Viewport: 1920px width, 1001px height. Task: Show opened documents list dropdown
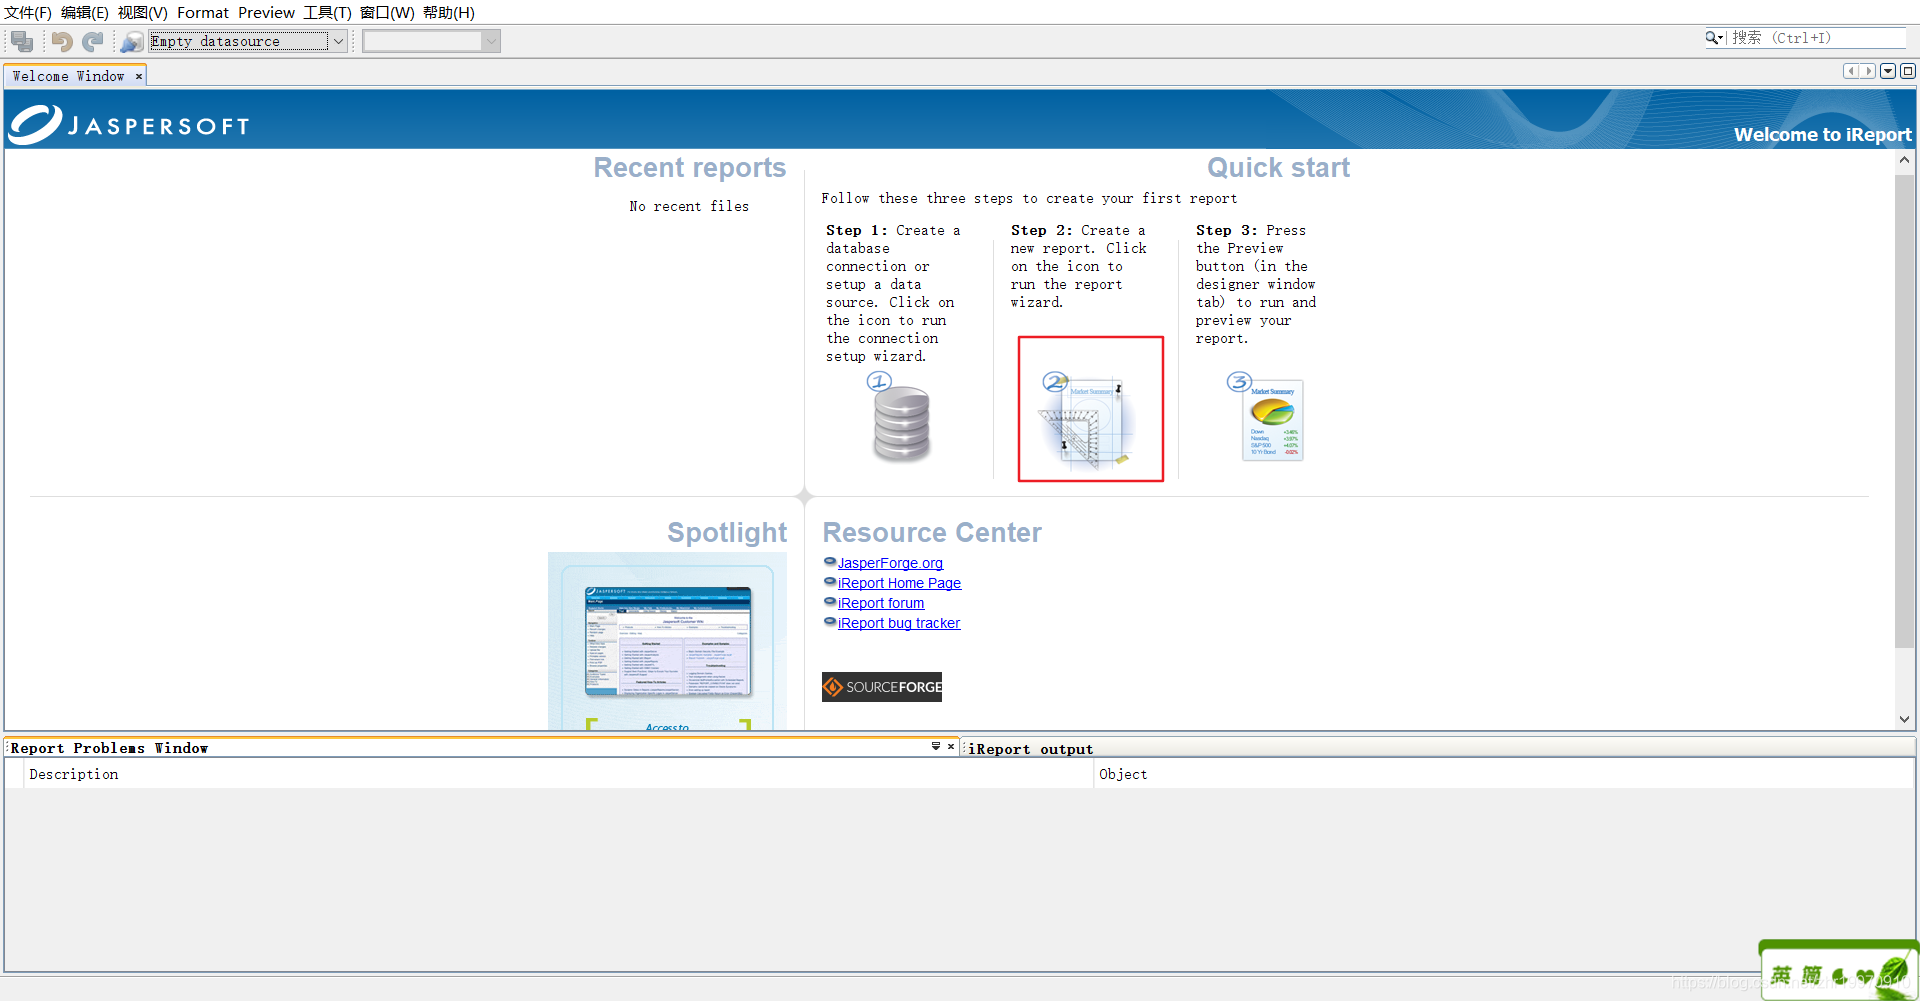pos(1888,71)
